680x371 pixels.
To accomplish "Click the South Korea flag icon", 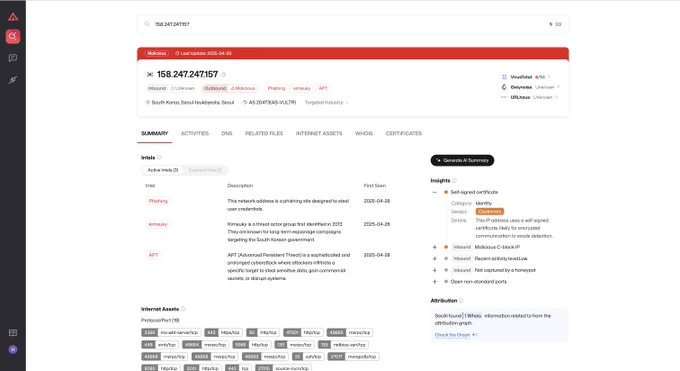I will click(x=150, y=75).
